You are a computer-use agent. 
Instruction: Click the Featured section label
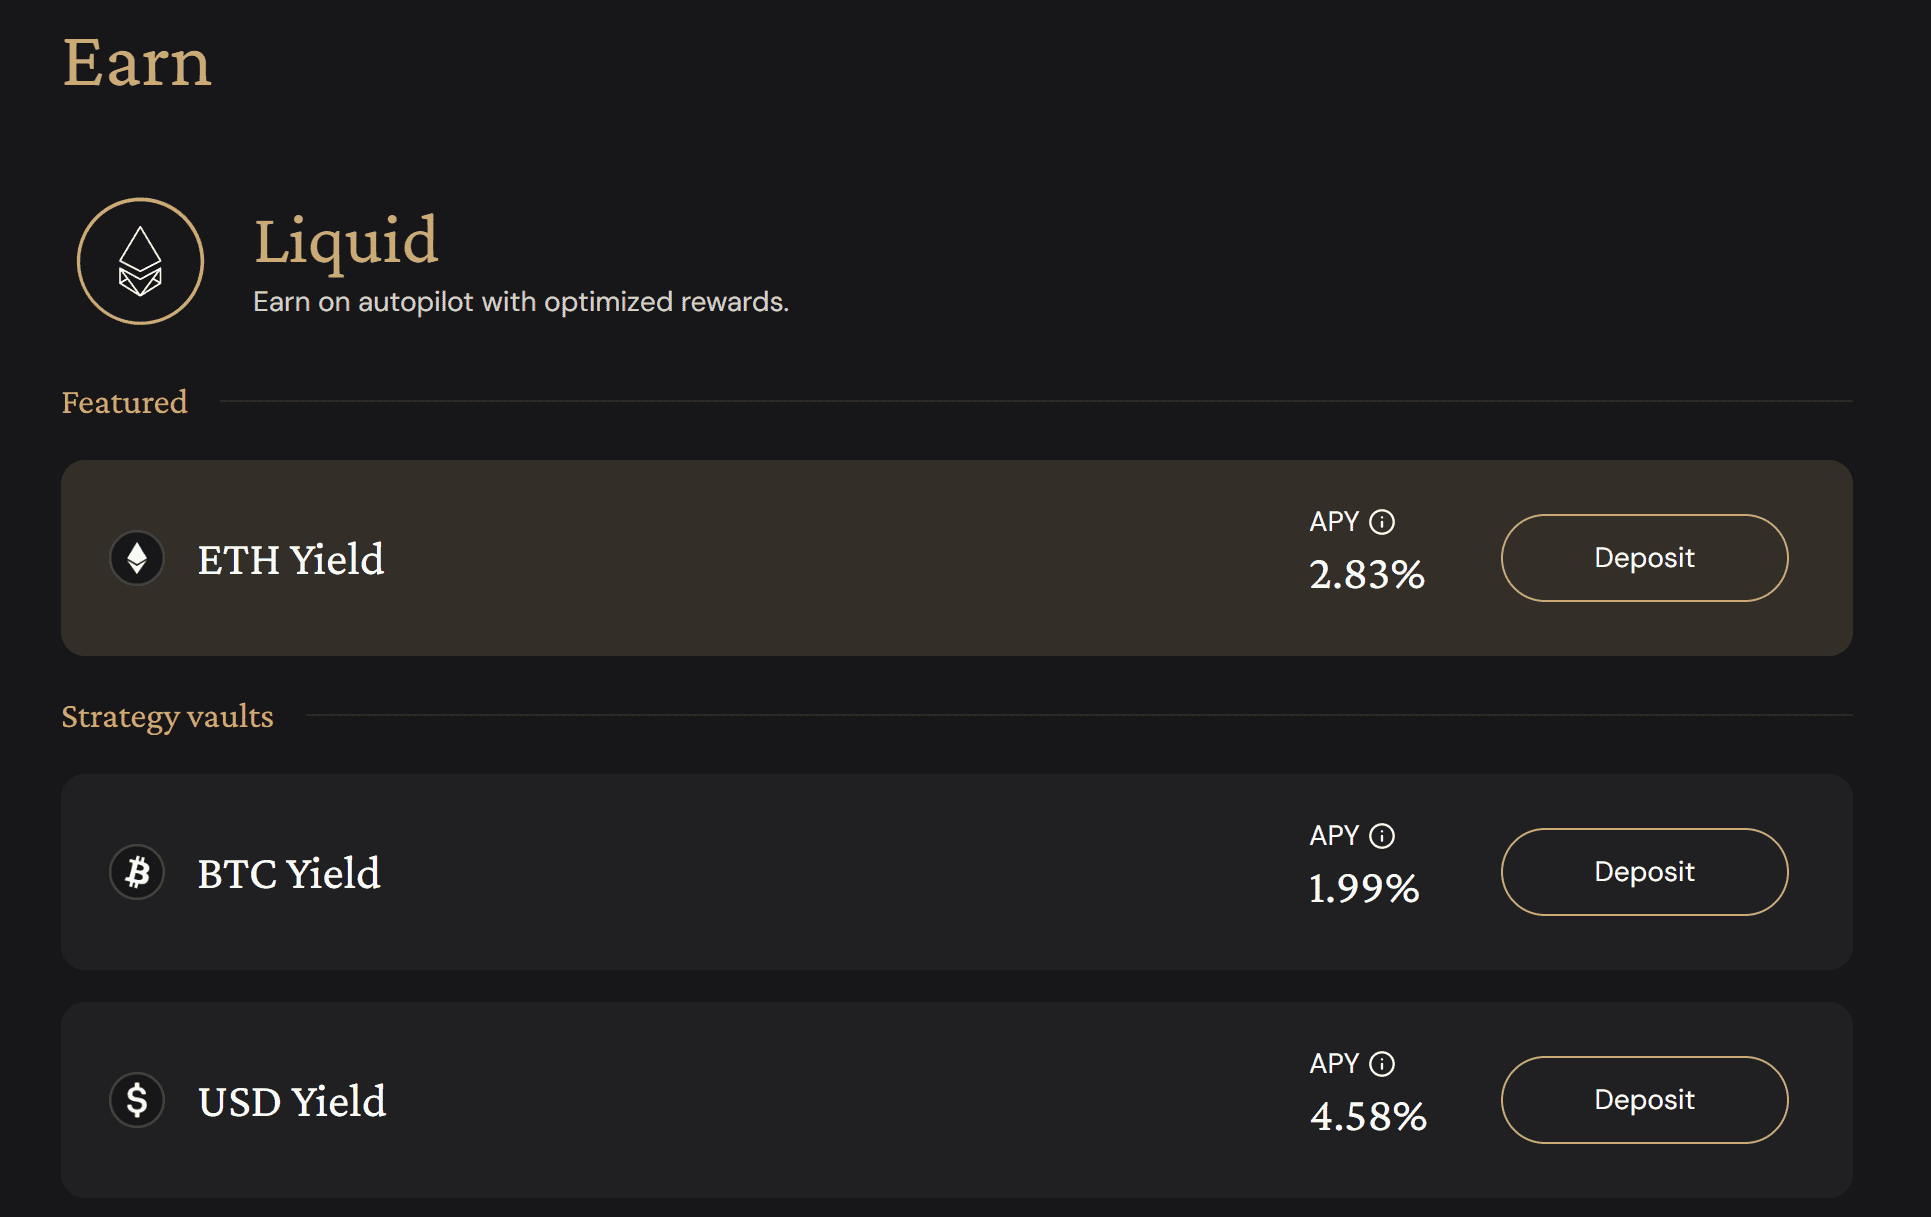pos(125,402)
